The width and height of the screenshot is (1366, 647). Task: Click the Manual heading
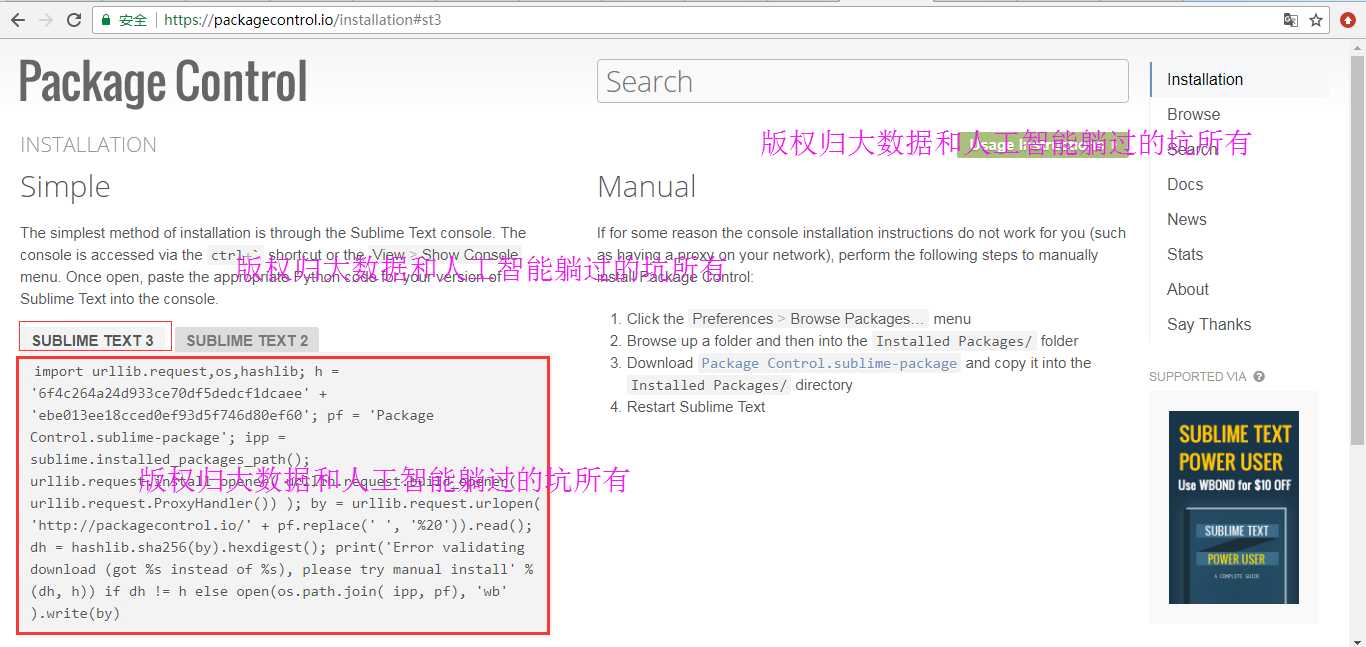(x=646, y=187)
